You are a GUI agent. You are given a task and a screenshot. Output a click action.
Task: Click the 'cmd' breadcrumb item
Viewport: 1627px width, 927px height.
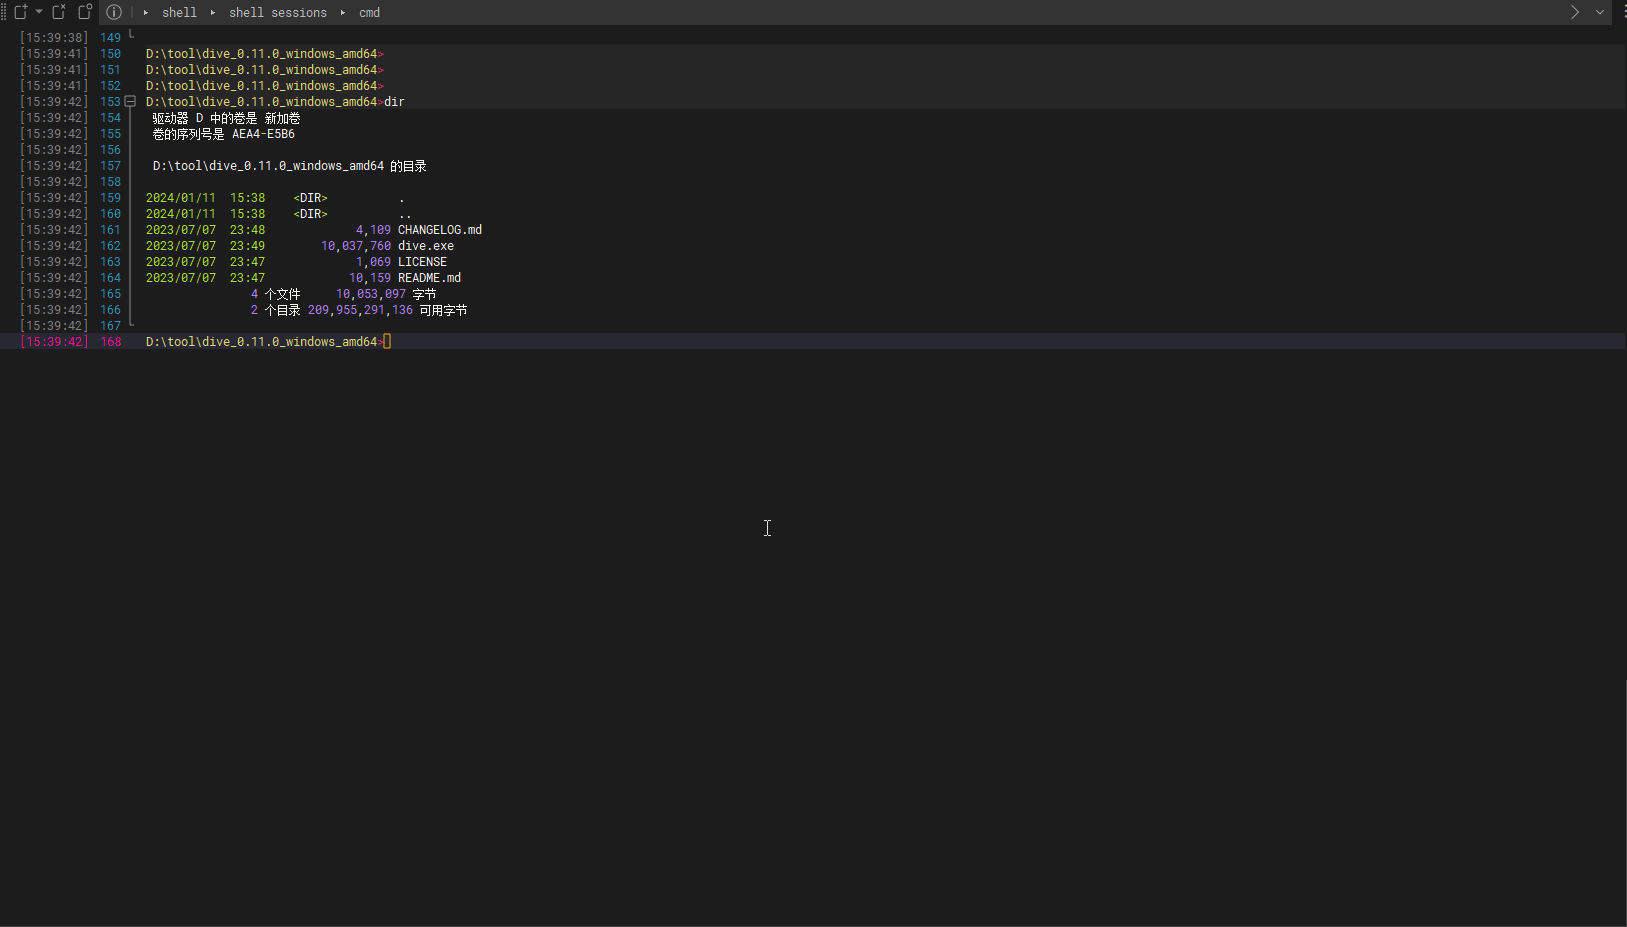369,13
